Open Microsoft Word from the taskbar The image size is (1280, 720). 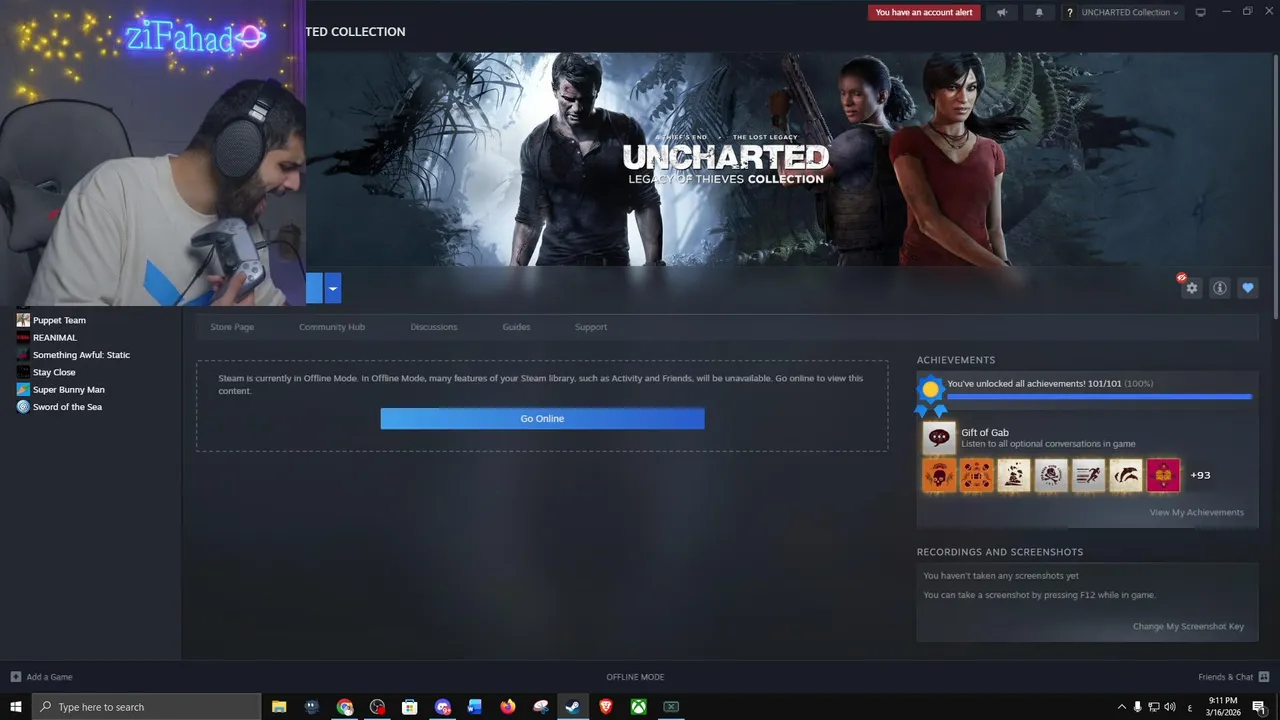[475, 707]
